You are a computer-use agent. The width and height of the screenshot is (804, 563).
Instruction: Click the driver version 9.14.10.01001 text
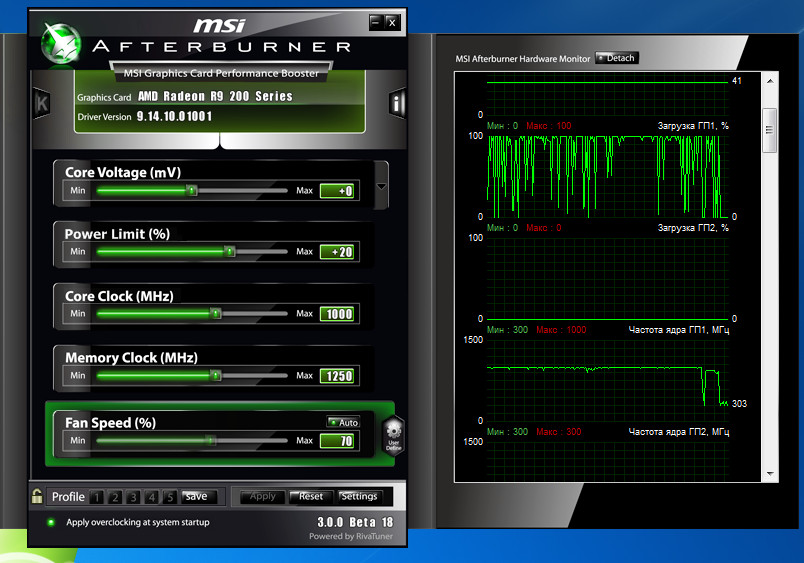[174, 116]
